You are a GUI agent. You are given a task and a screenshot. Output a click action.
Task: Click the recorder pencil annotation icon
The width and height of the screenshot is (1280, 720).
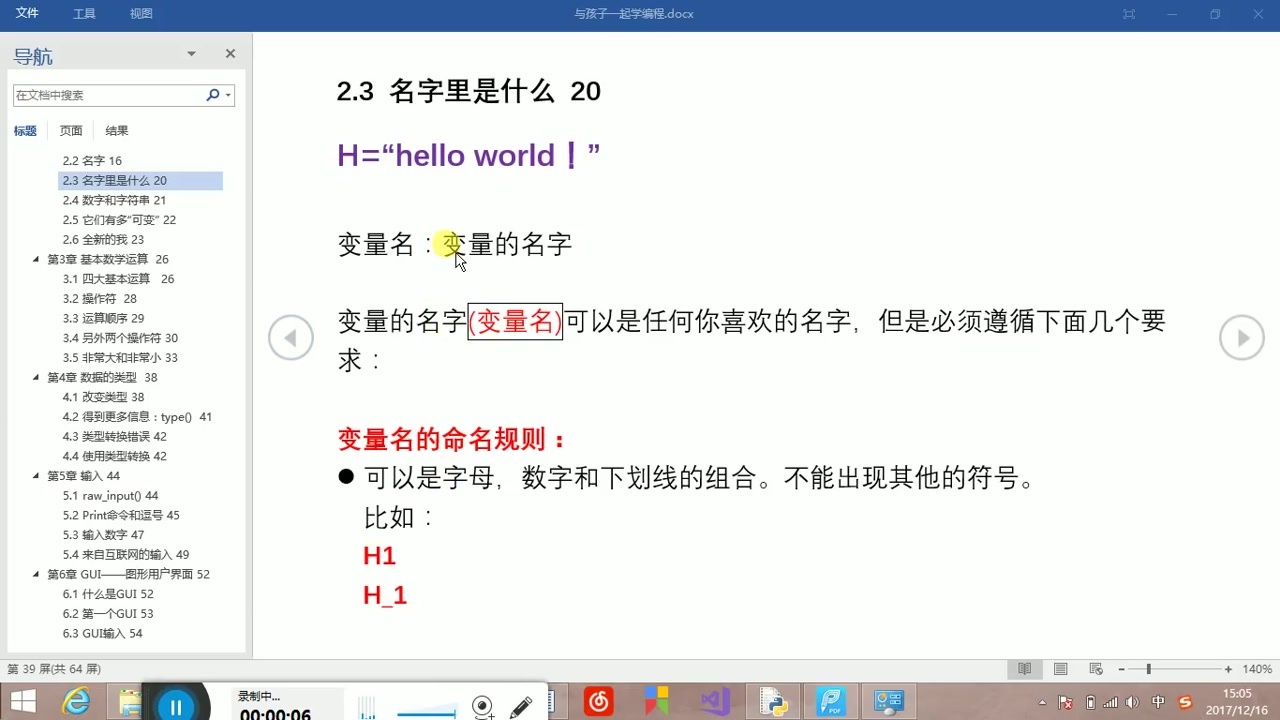tap(521, 707)
